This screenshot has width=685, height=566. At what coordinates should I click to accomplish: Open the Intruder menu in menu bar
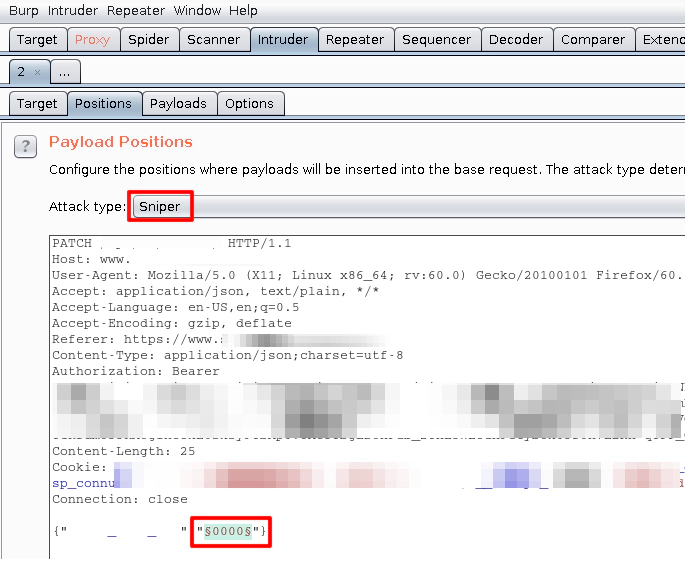point(73,11)
